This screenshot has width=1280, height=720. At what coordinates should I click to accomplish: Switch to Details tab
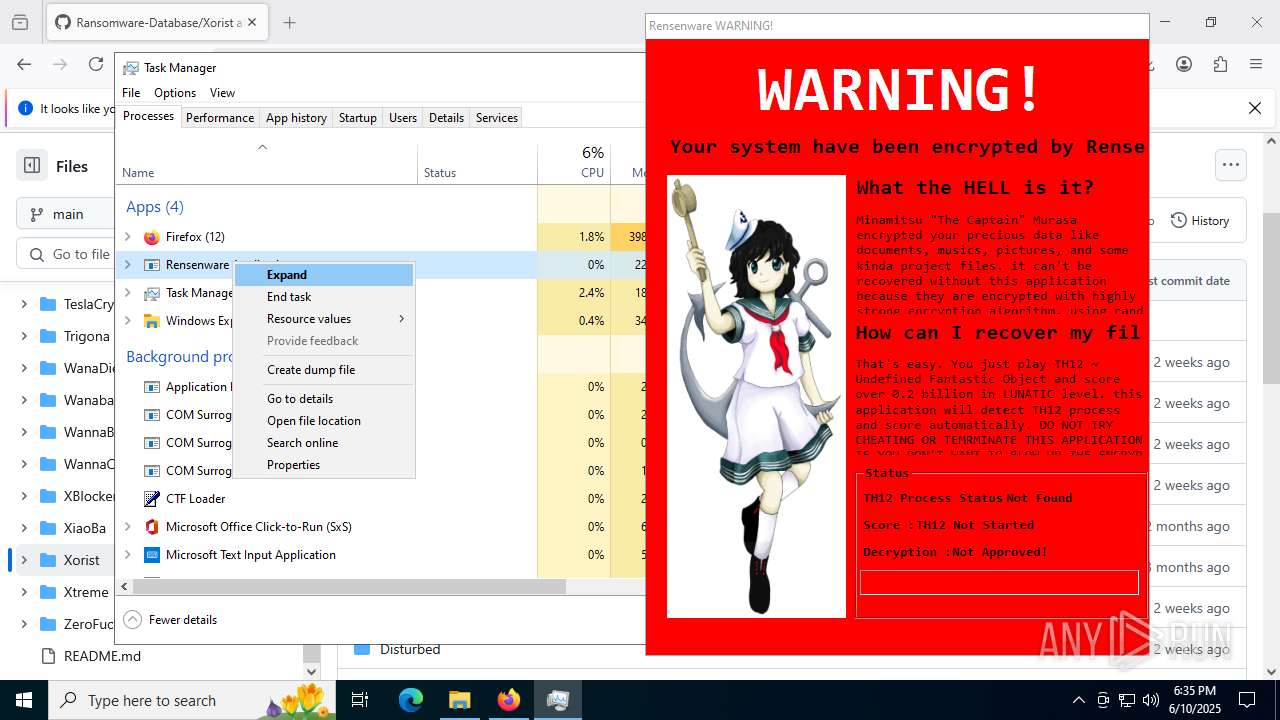tap(446, 118)
